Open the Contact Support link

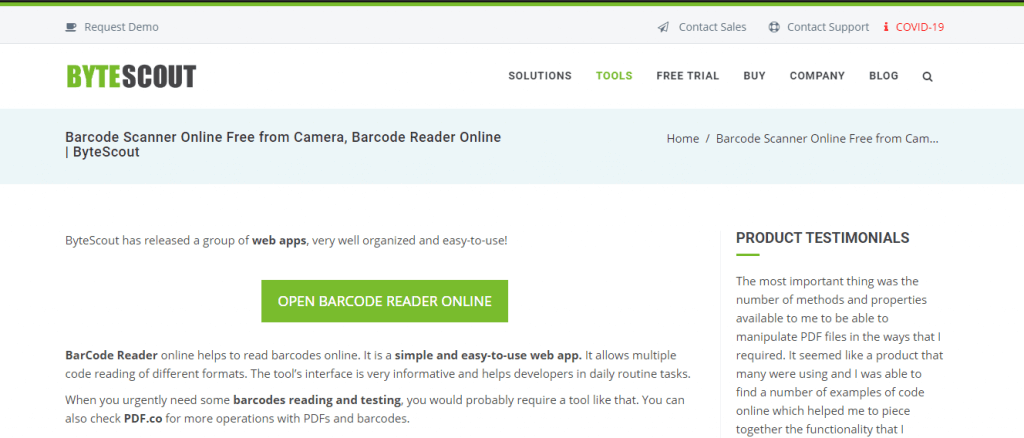pyautogui.click(x=828, y=27)
